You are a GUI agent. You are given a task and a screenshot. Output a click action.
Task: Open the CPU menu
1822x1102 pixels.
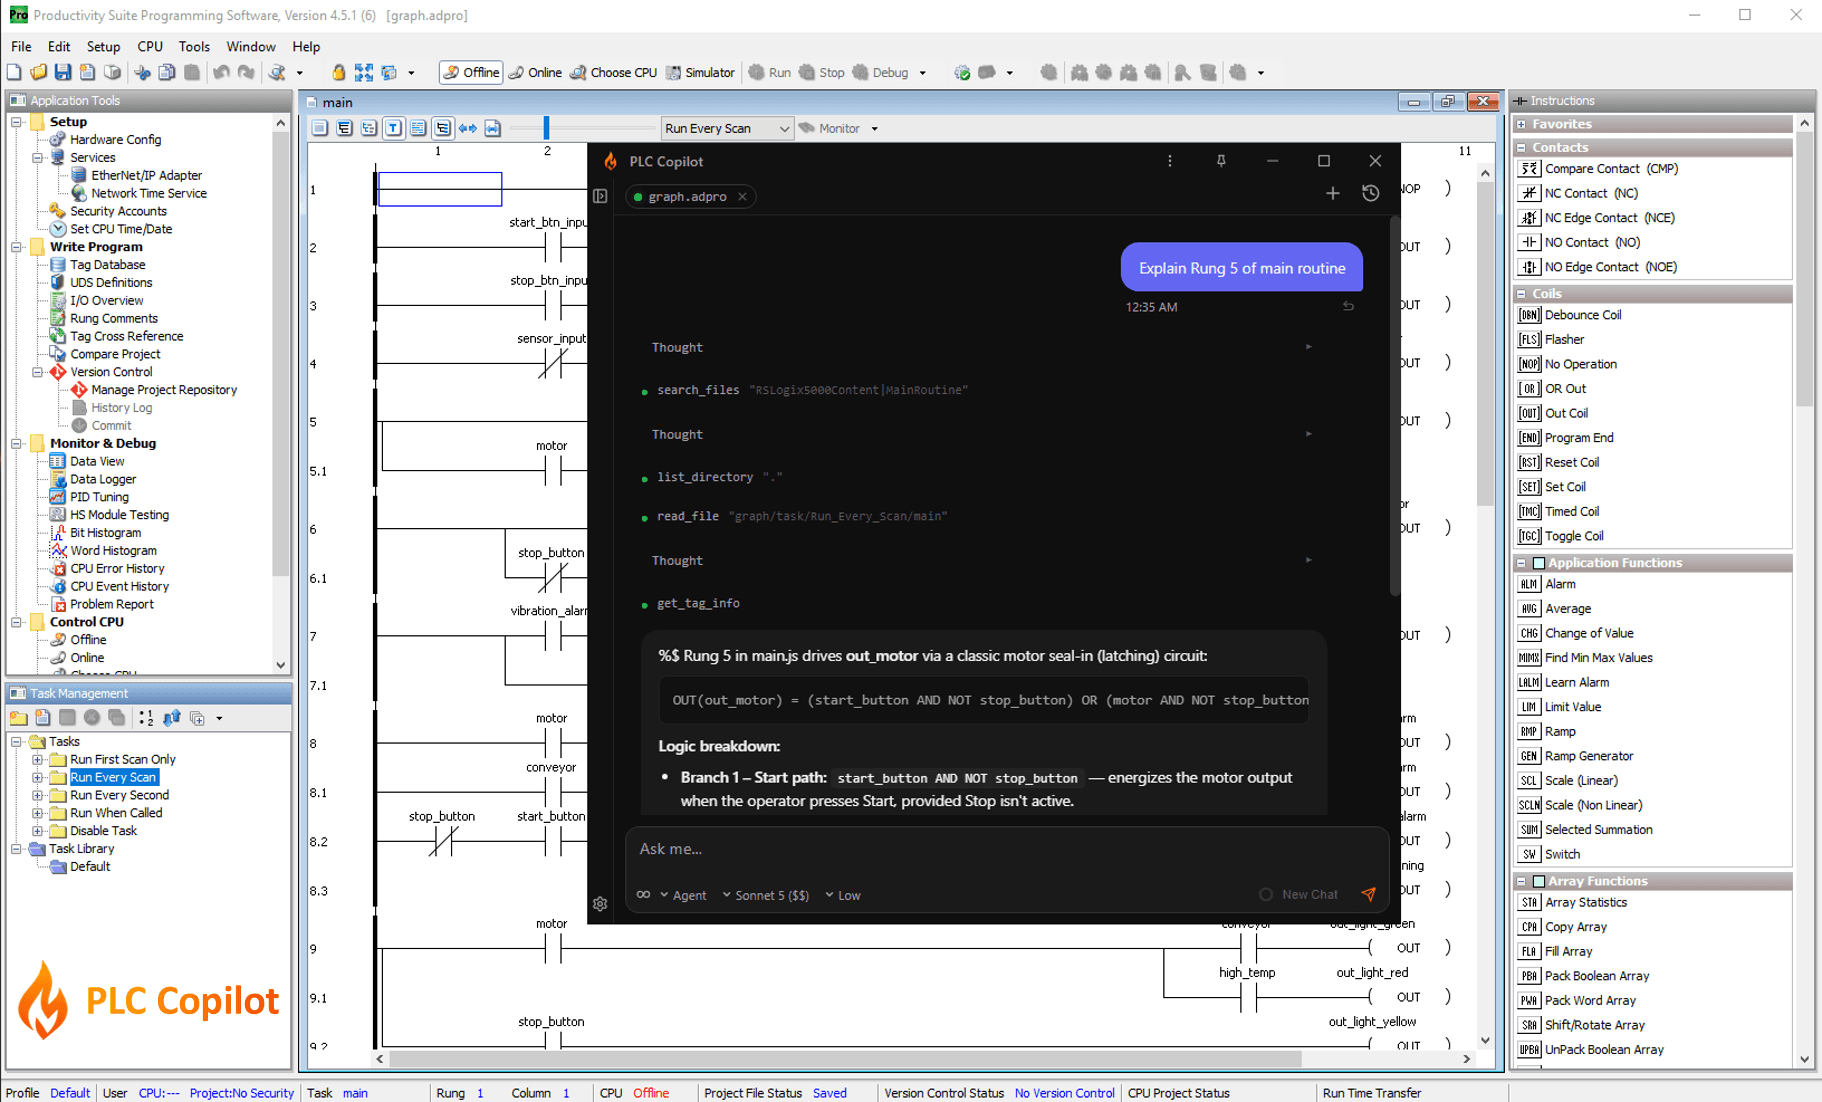pyautogui.click(x=150, y=46)
